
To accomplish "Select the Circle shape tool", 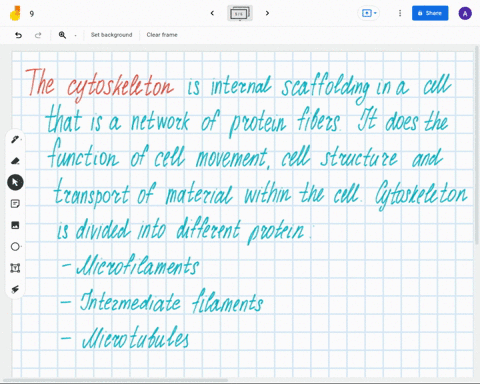I will coord(15,247).
